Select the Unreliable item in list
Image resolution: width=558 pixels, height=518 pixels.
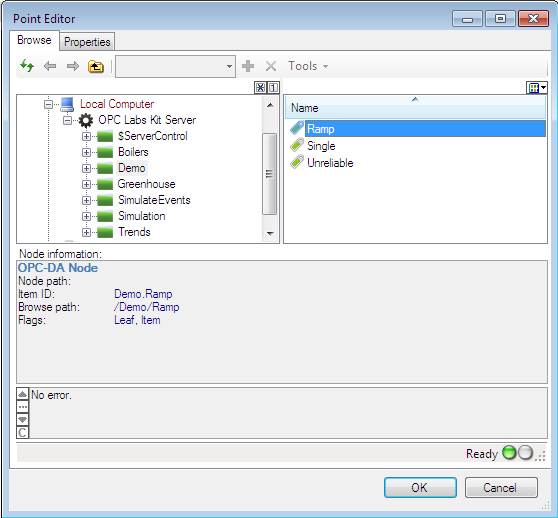click(330, 163)
